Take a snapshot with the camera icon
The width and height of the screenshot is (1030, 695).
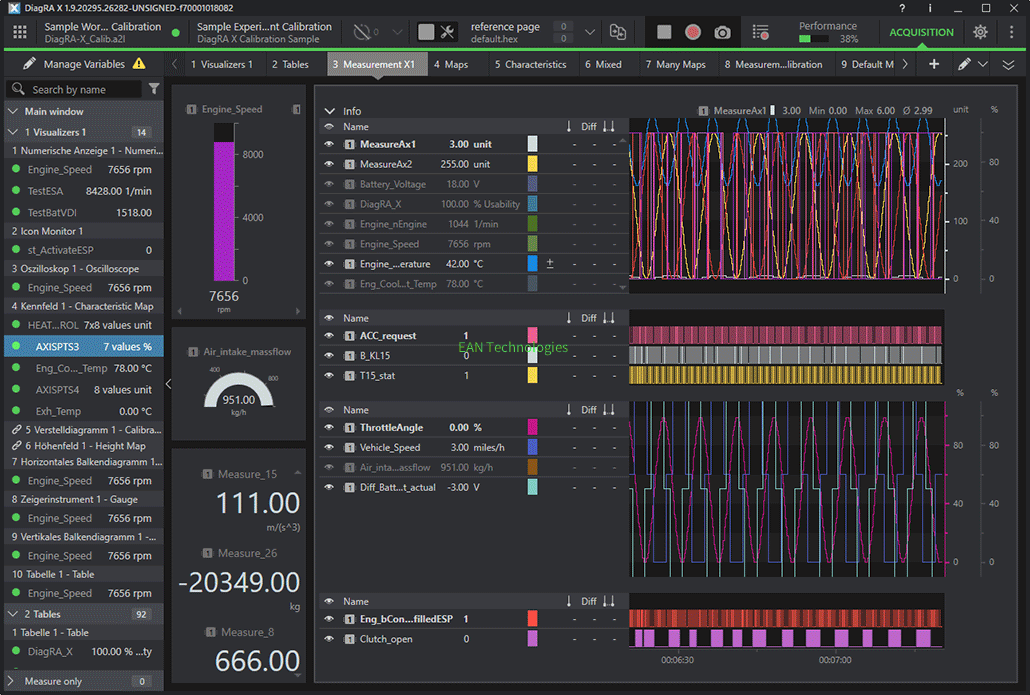tap(722, 32)
